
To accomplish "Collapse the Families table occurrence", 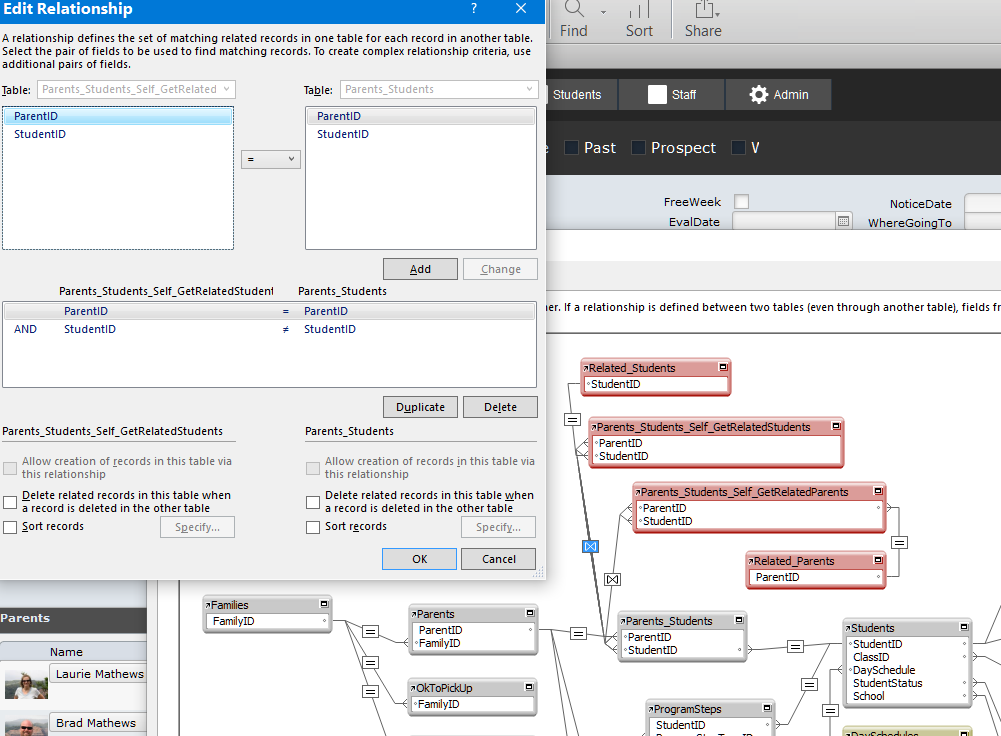I will (324, 604).
